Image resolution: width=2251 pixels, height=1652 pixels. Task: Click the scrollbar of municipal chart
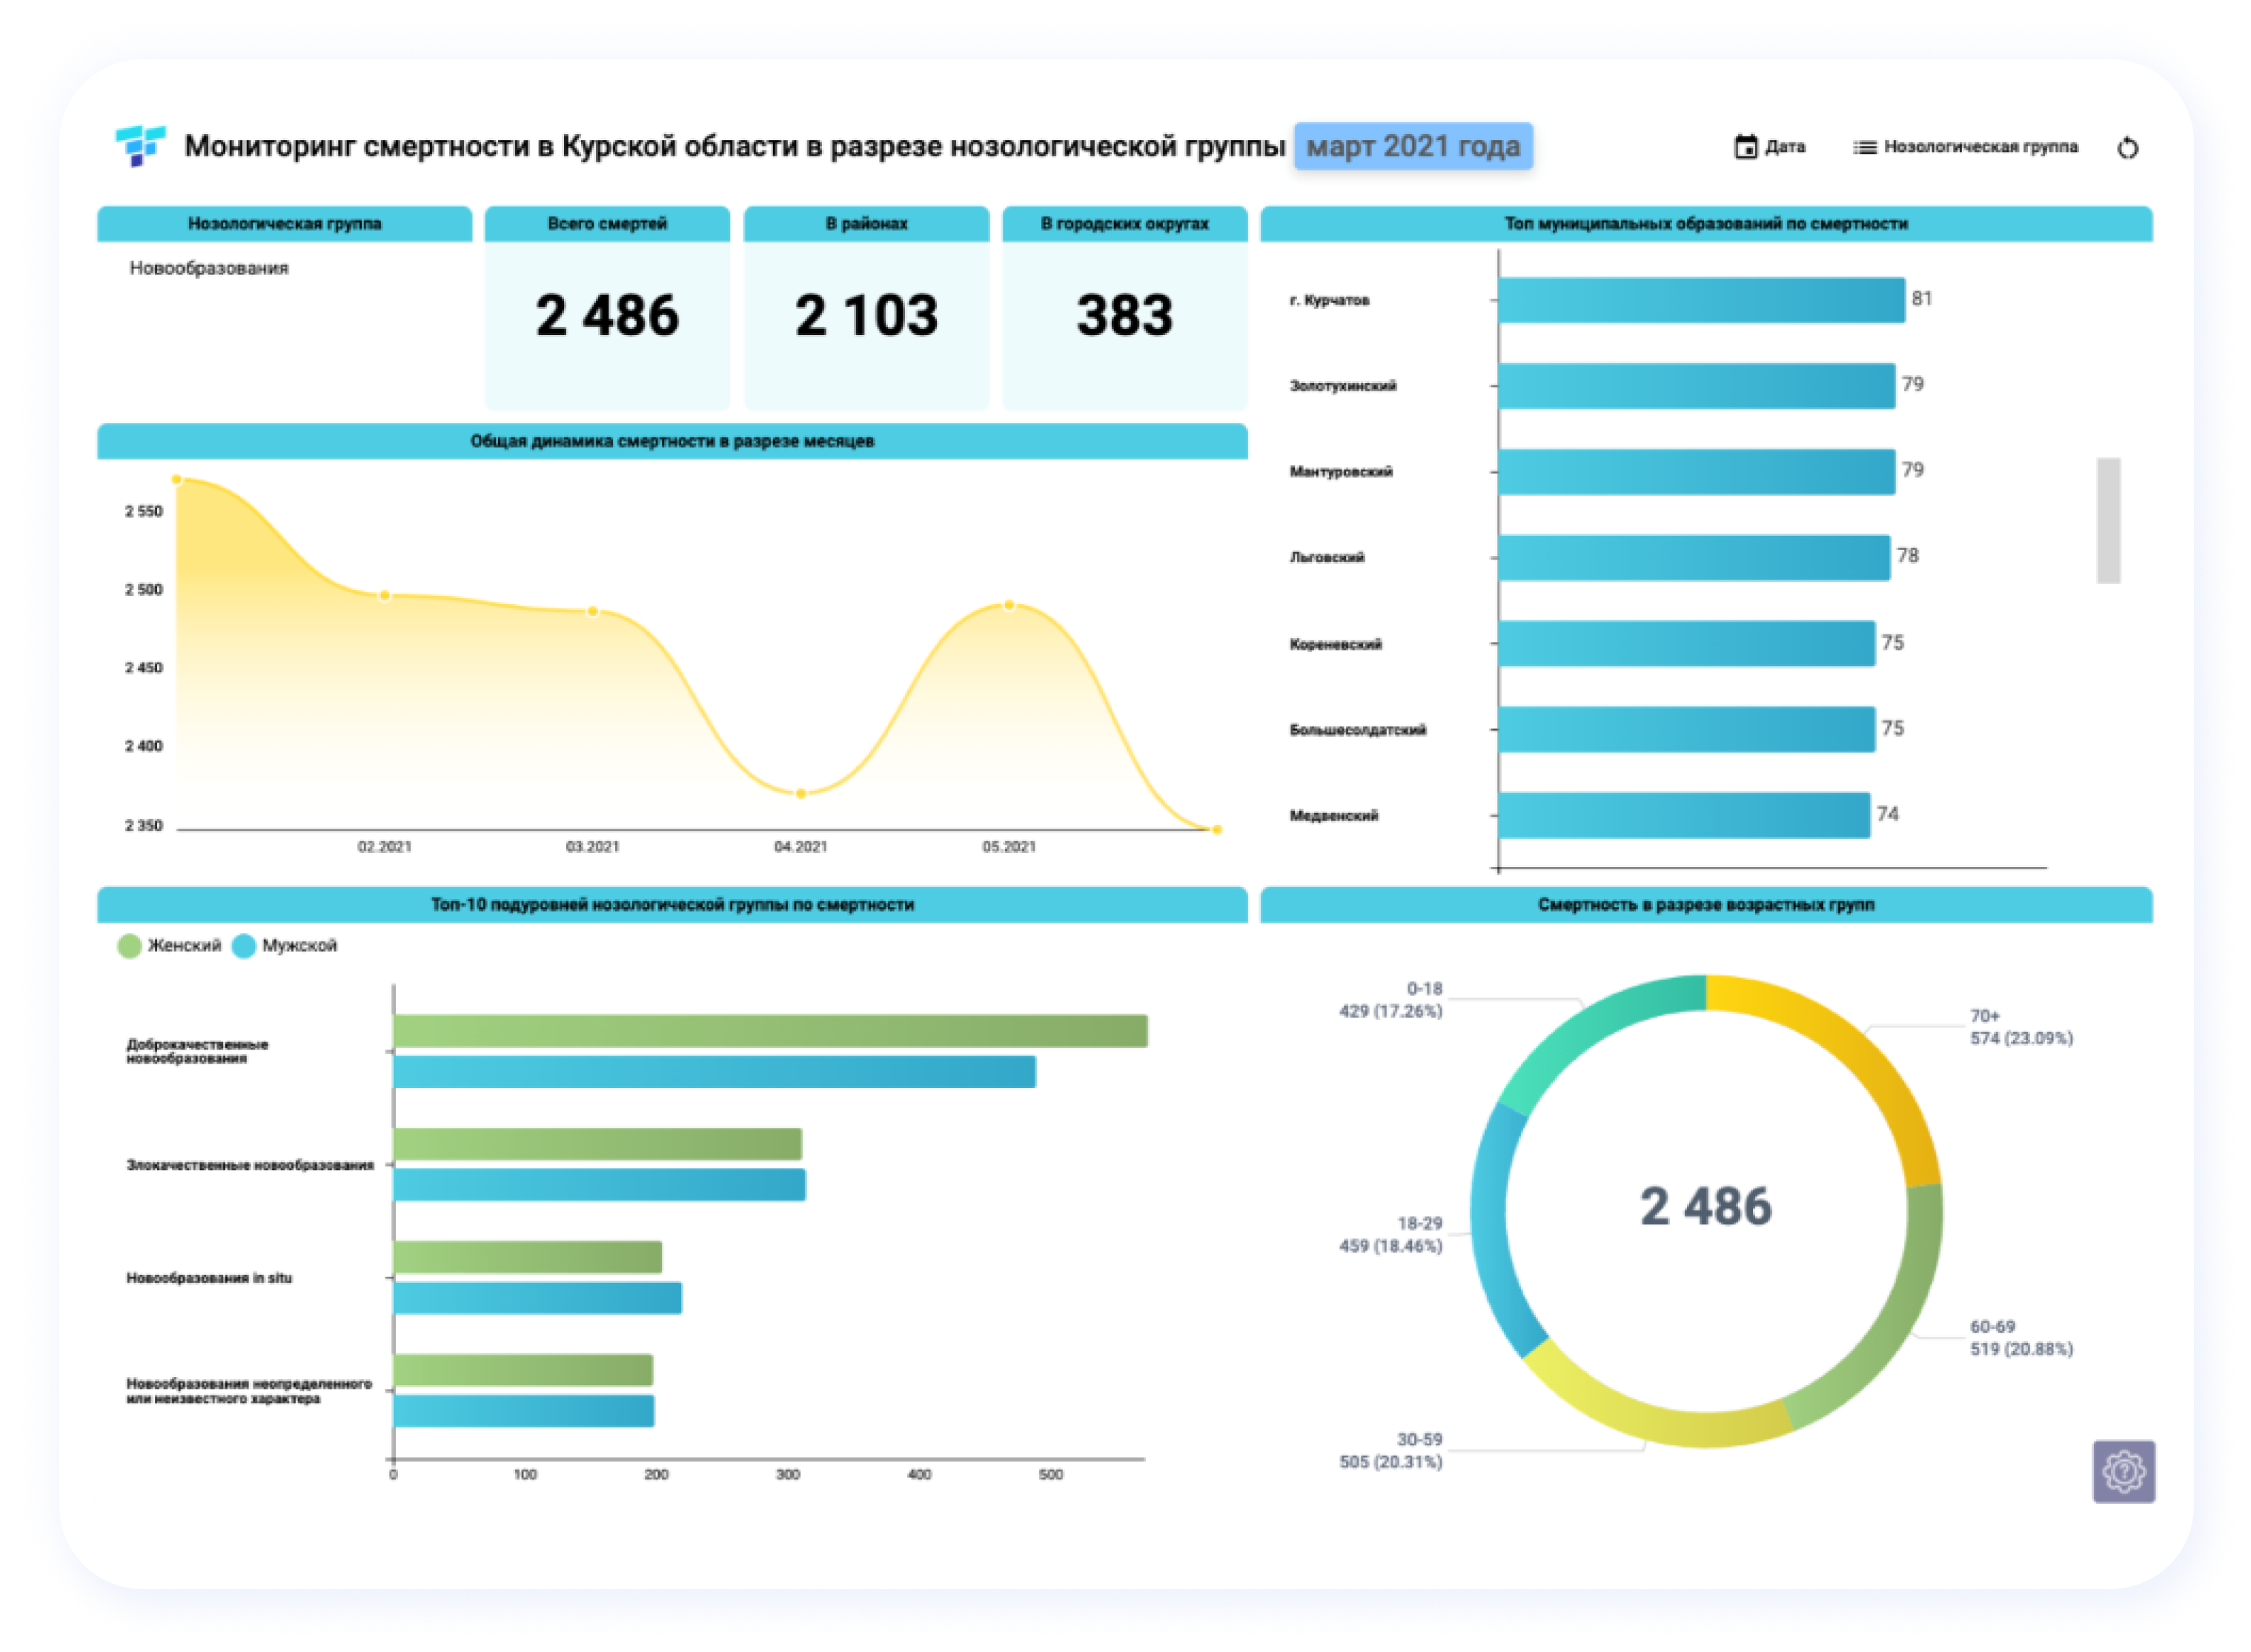2108,520
